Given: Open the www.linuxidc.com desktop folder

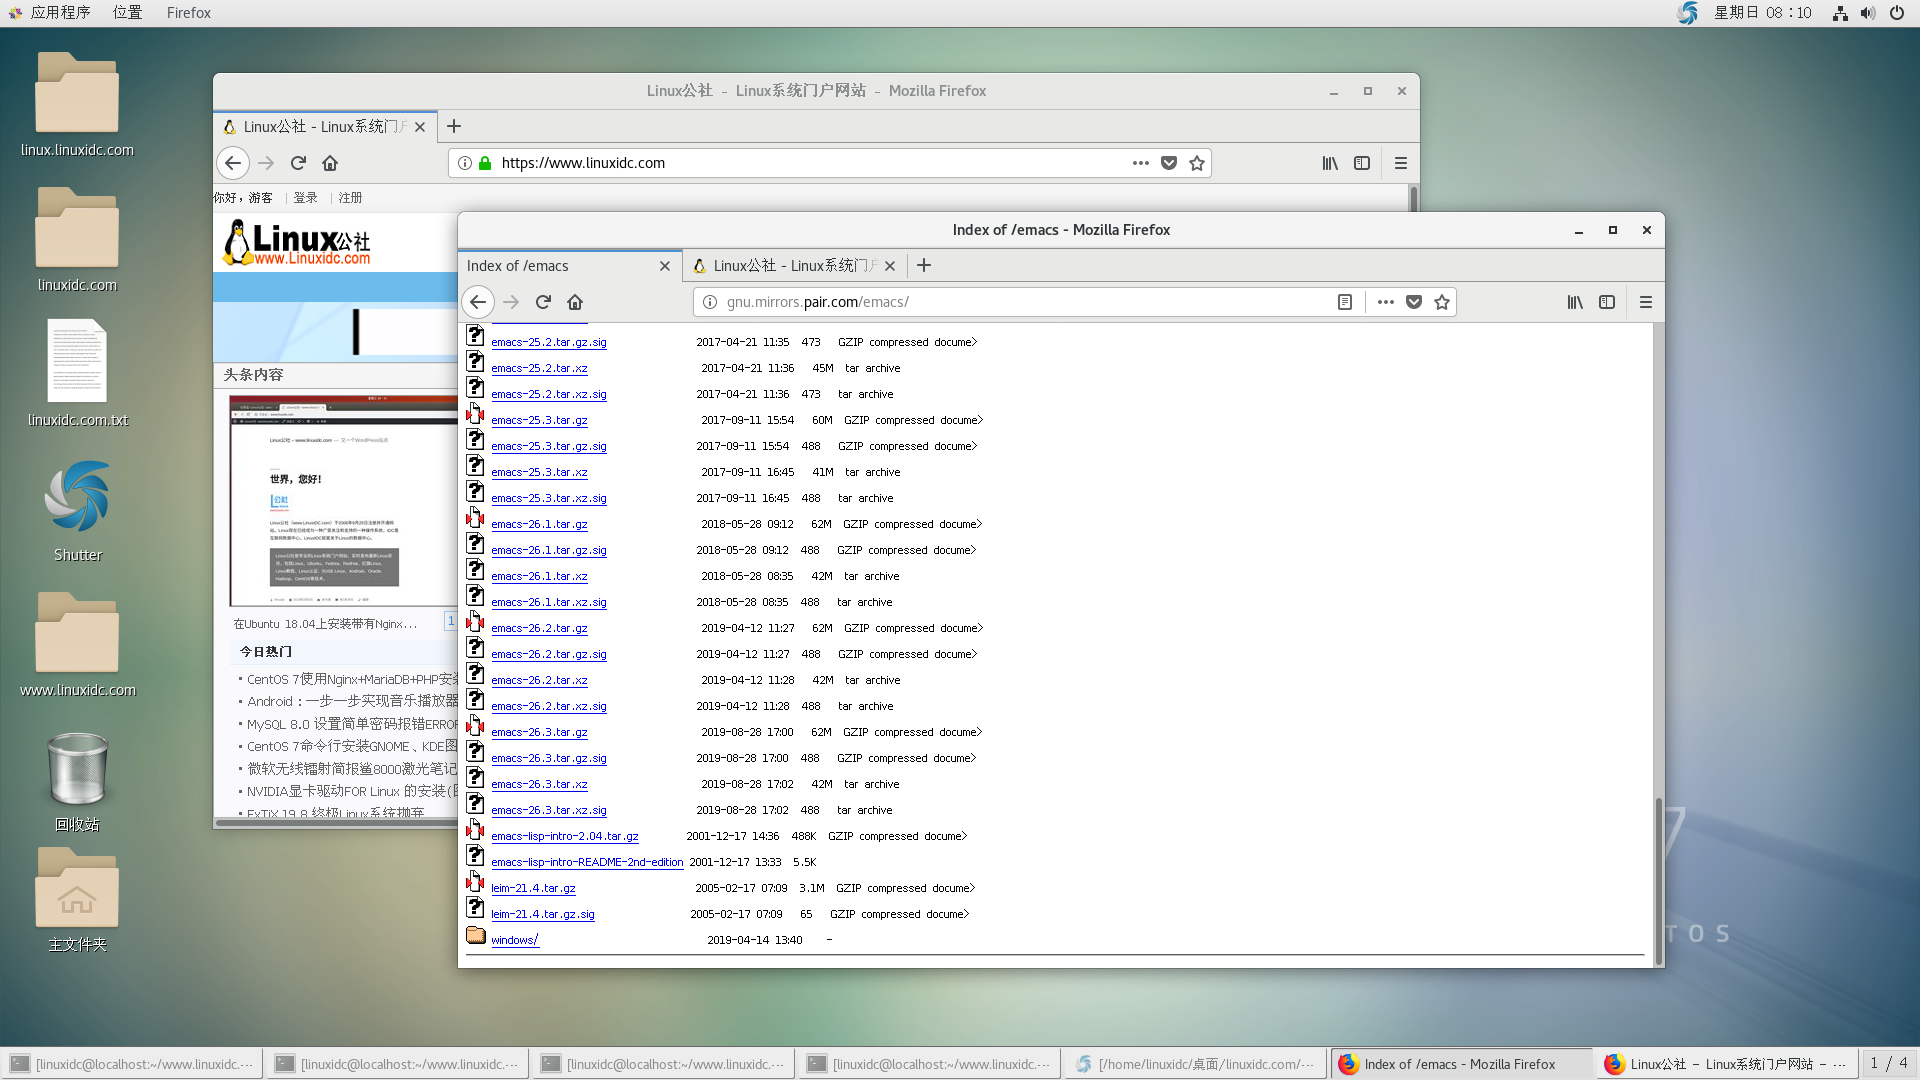Looking at the screenshot, I should pyautogui.click(x=77, y=645).
